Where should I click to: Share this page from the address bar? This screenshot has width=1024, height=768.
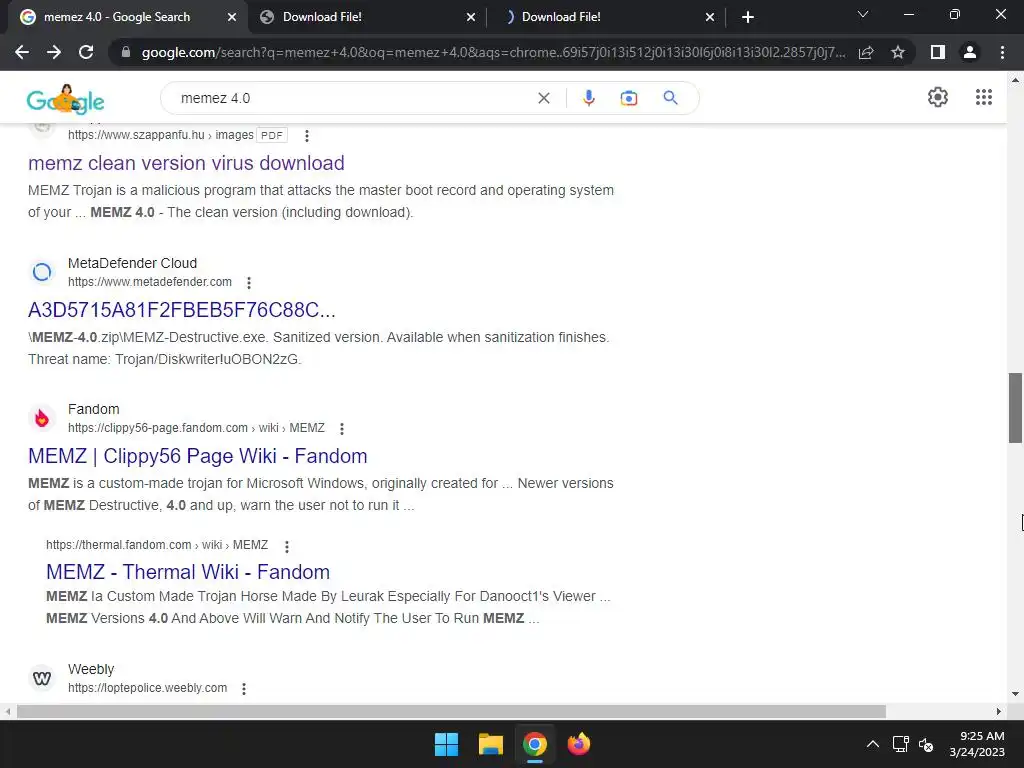(866, 52)
